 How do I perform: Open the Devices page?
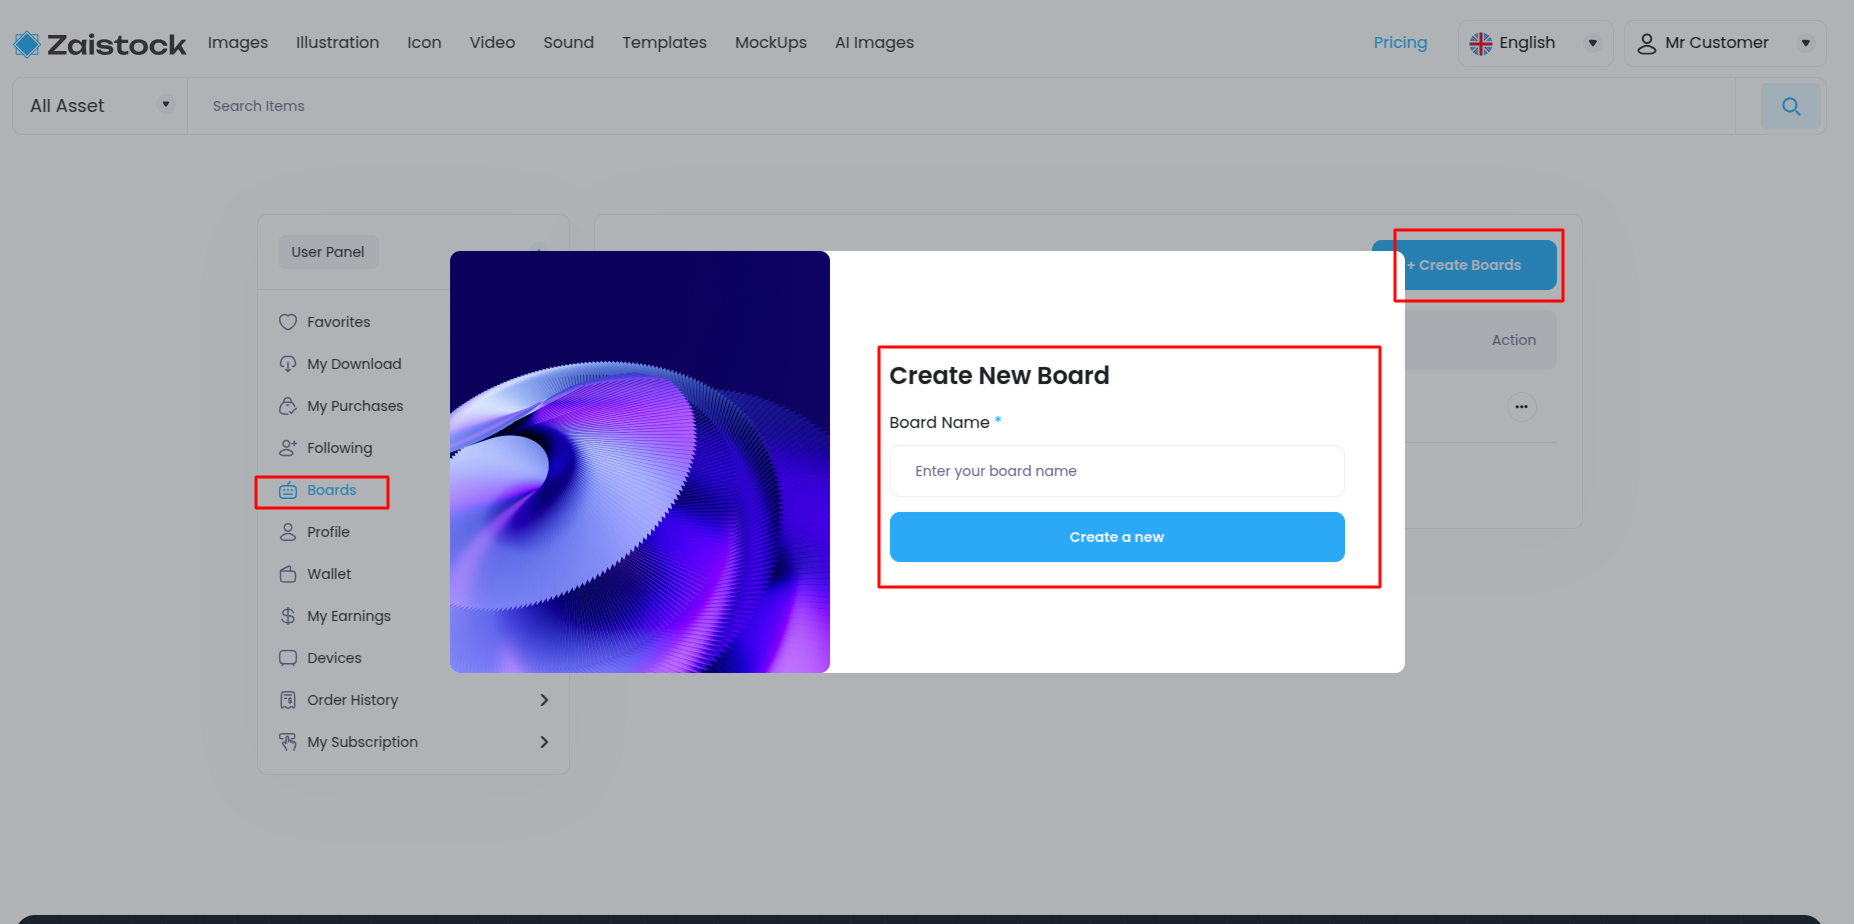(334, 658)
